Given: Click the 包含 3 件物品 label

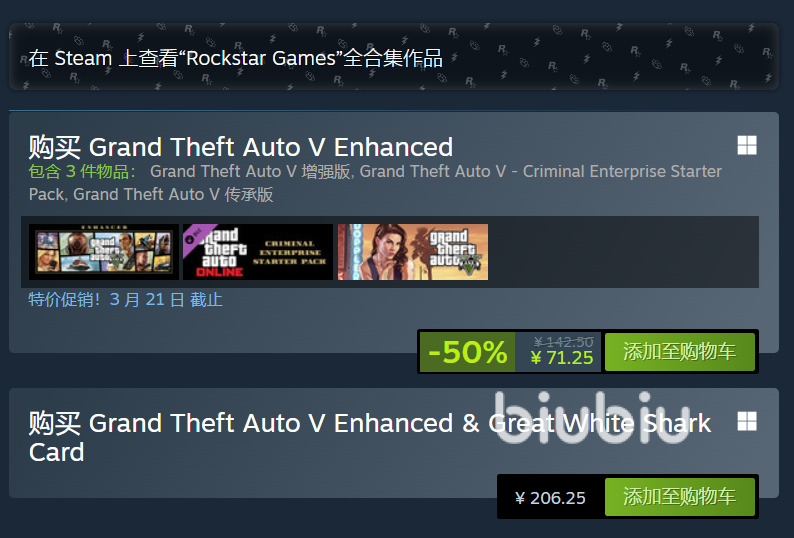Looking at the screenshot, I should pos(82,172).
